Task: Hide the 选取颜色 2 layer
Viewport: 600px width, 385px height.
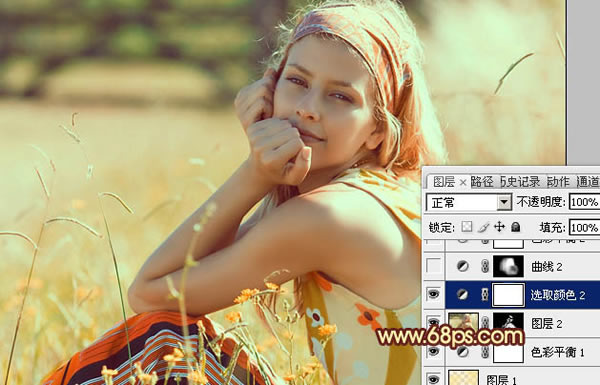Action: click(x=434, y=294)
